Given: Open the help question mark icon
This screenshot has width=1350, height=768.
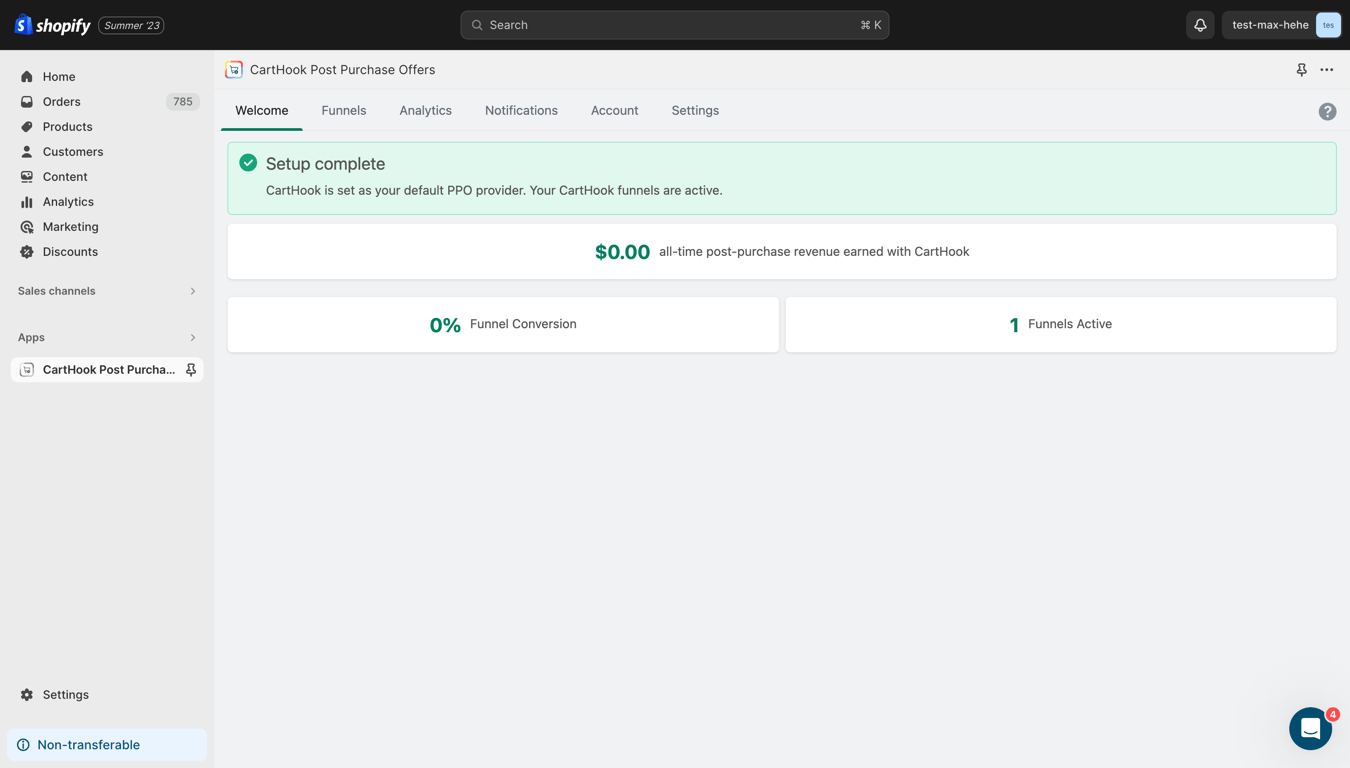Looking at the screenshot, I should (1327, 112).
